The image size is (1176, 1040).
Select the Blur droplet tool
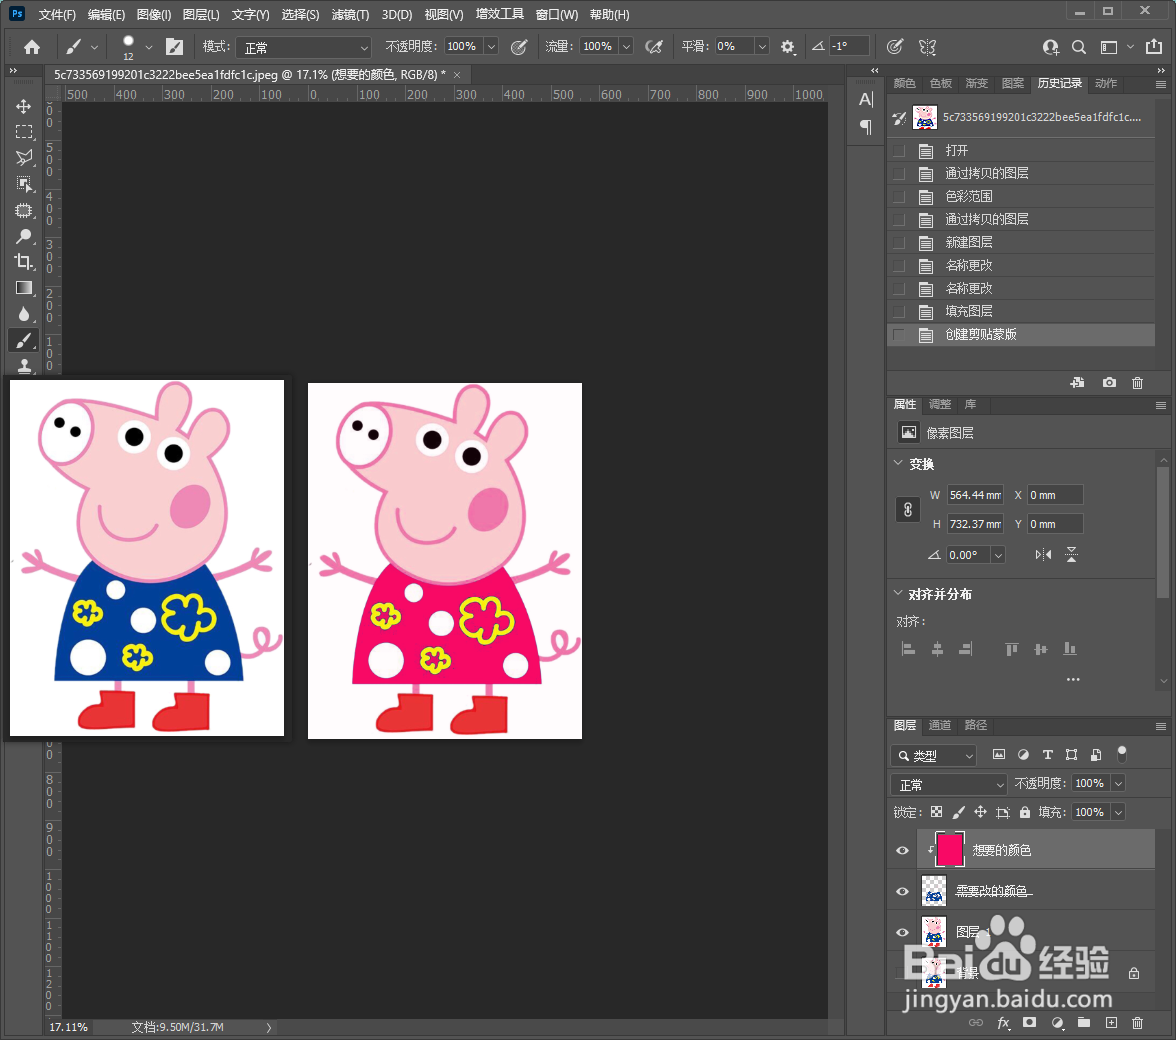coord(24,314)
